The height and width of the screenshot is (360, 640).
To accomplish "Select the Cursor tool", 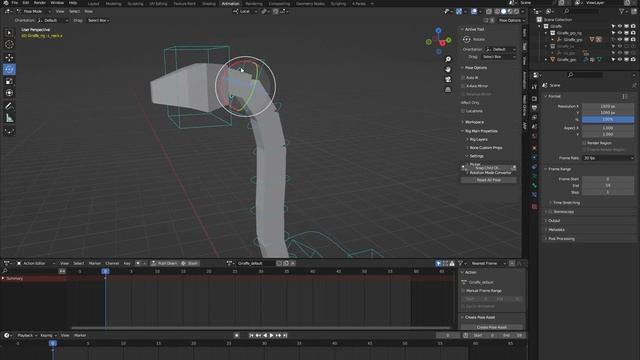I will (9, 44).
